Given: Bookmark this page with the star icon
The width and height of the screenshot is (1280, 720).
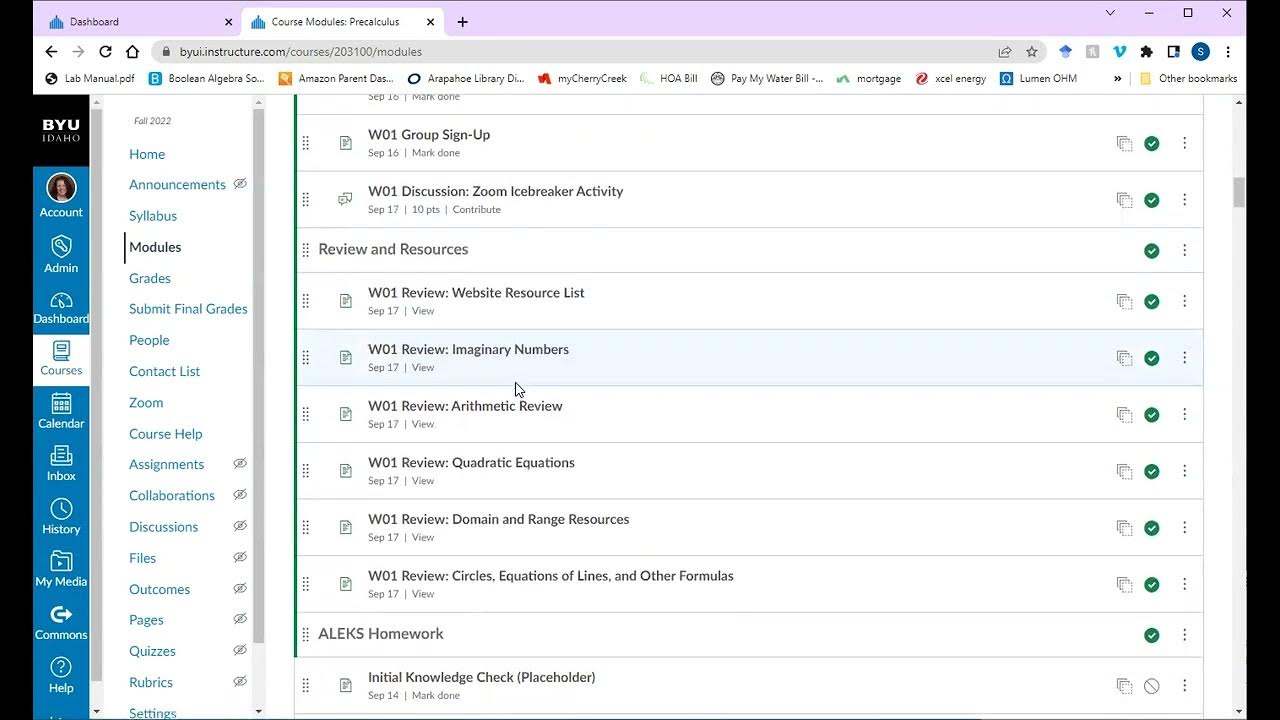Looking at the screenshot, I should (1032, 52).
